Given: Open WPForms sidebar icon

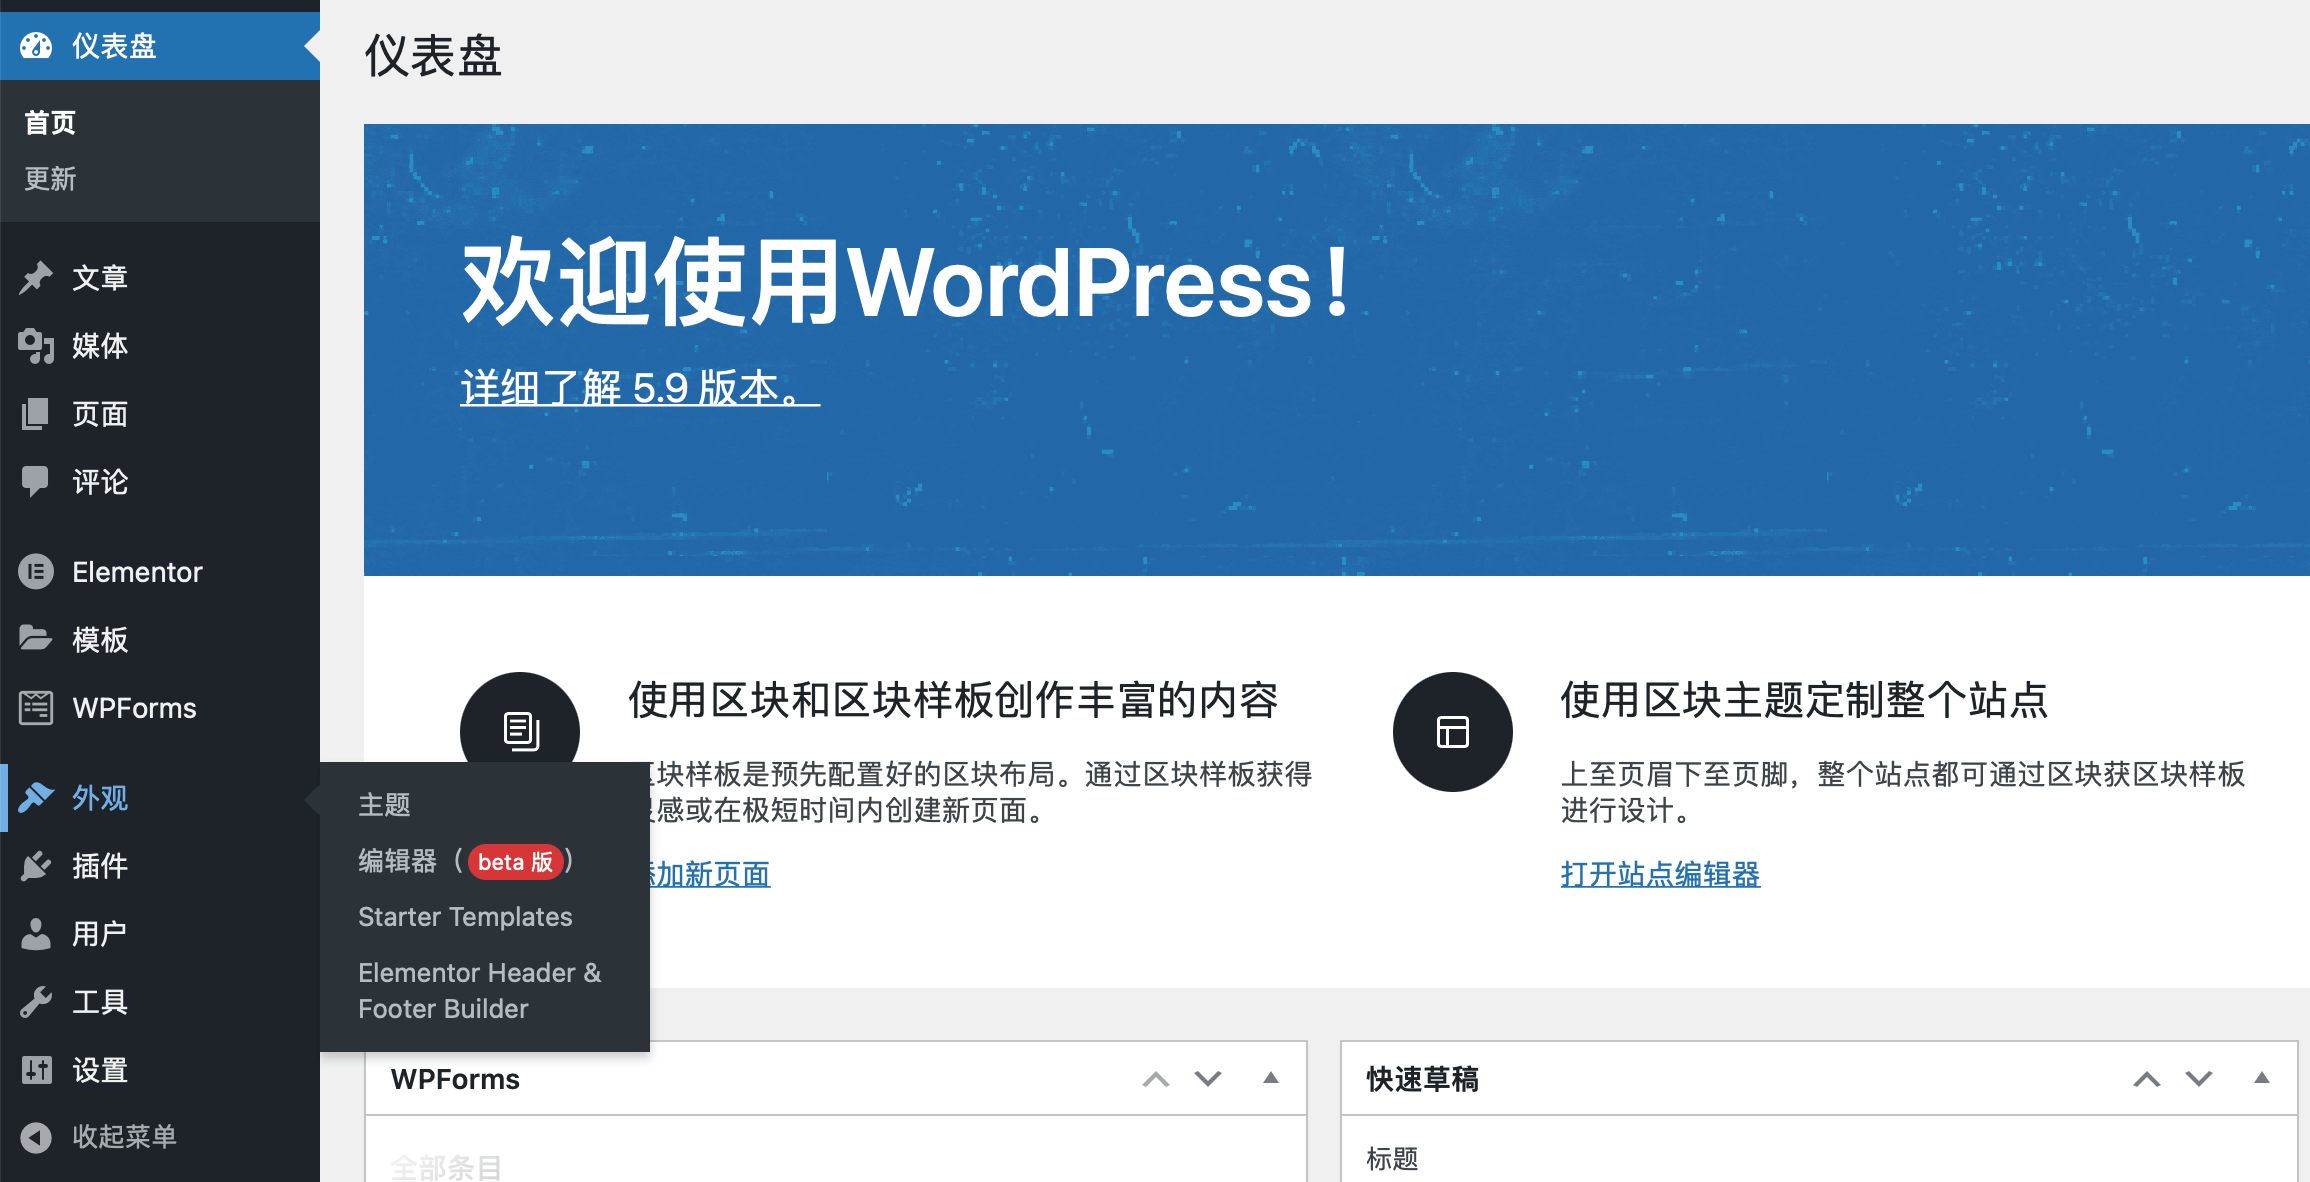Looking at the screenshot, I should coord(36,708).
